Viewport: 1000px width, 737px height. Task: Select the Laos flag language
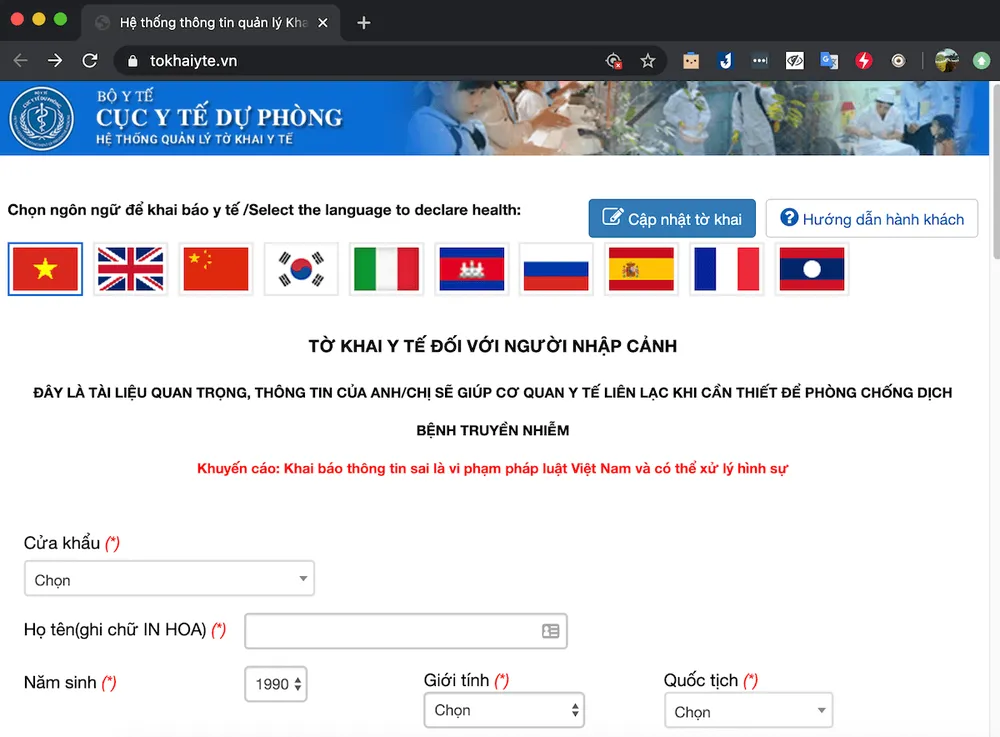coord(811,269)
